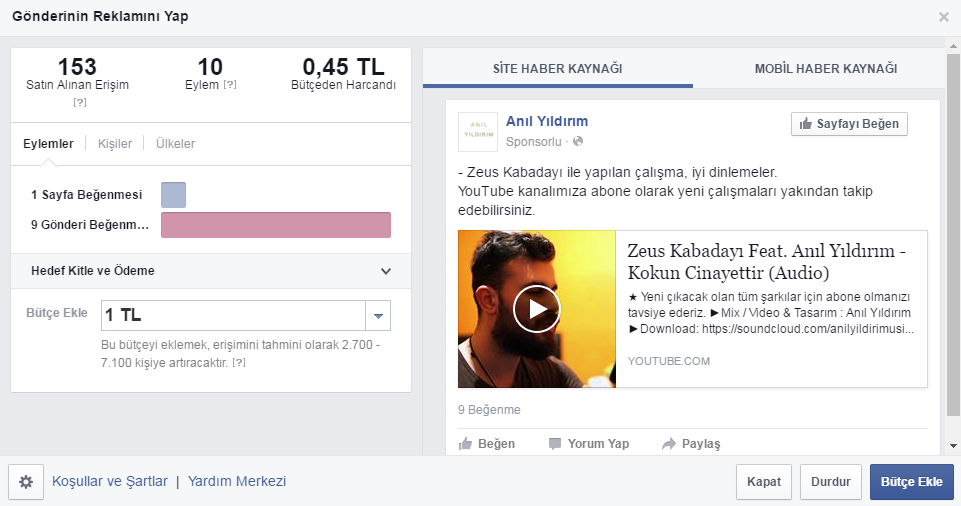Click the globe audience icon beside Sponsorlu
961x506 pixels.
[x=578, y=142]
